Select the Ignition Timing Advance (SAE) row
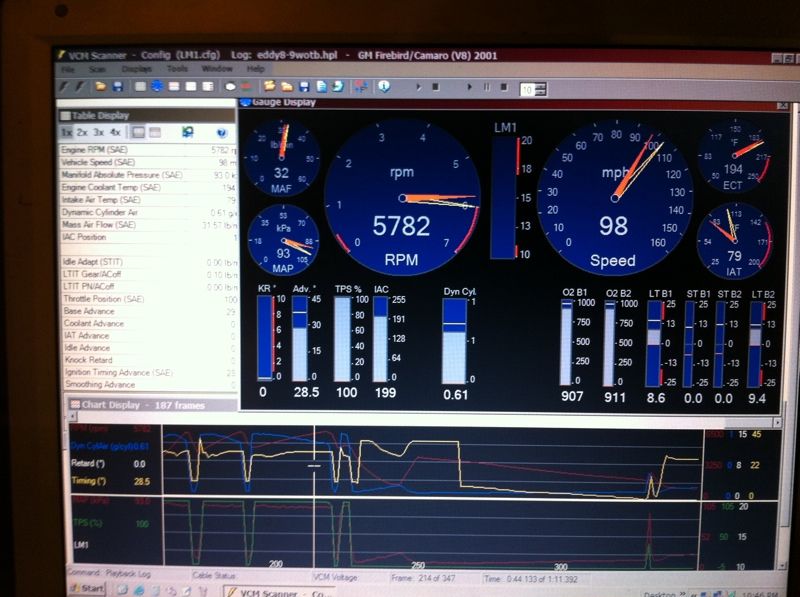 point(149,372)
